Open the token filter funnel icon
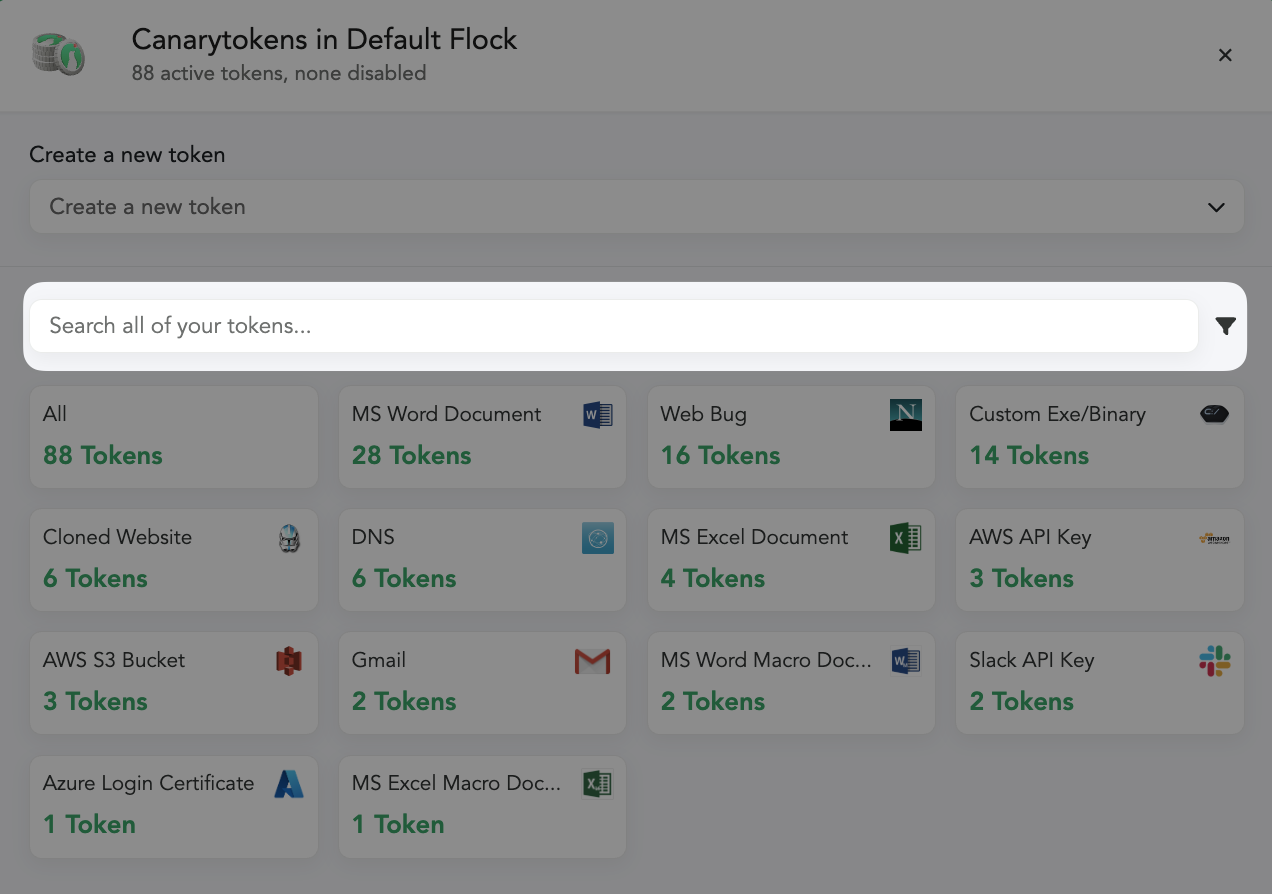 pyautogui.click(x=1225, y=326)
